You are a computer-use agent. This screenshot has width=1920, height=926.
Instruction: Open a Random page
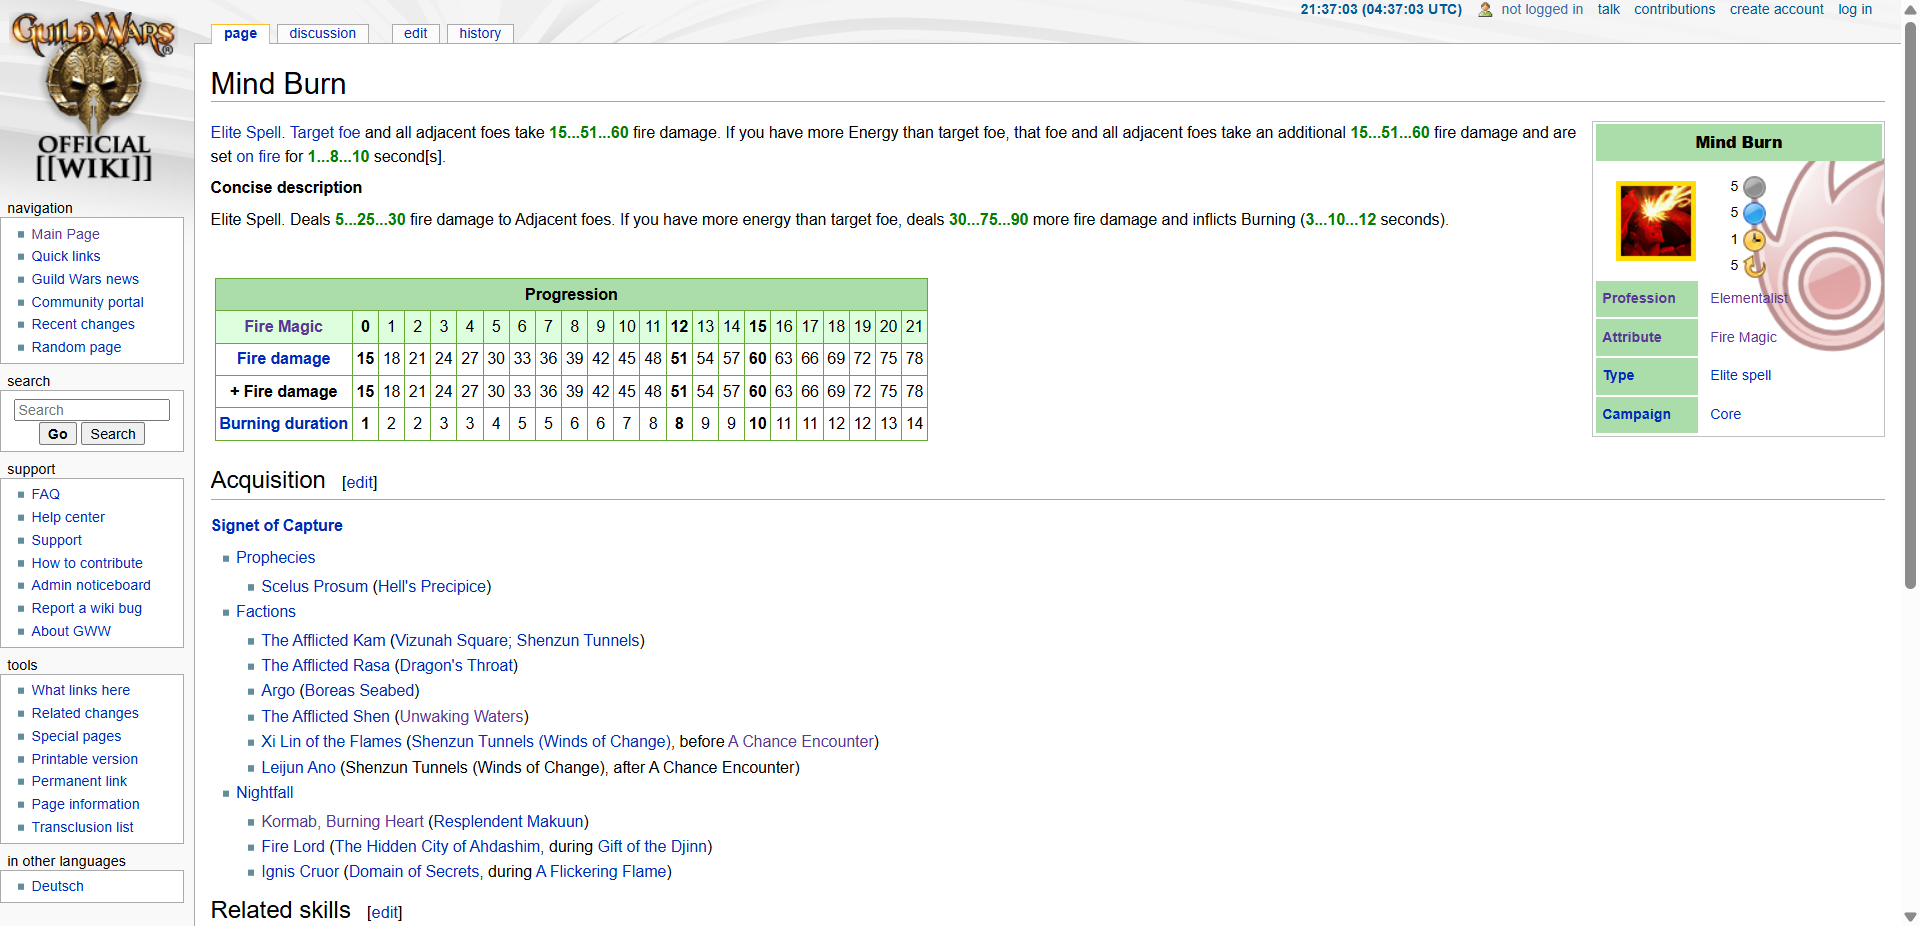pyautogui.click(x=76, y=347)
